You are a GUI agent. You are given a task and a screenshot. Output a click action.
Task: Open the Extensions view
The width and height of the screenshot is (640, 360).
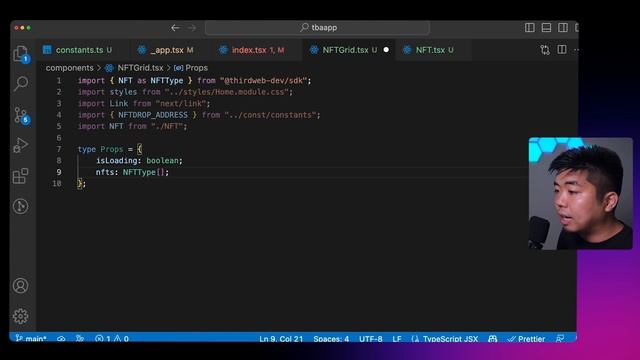20,176
